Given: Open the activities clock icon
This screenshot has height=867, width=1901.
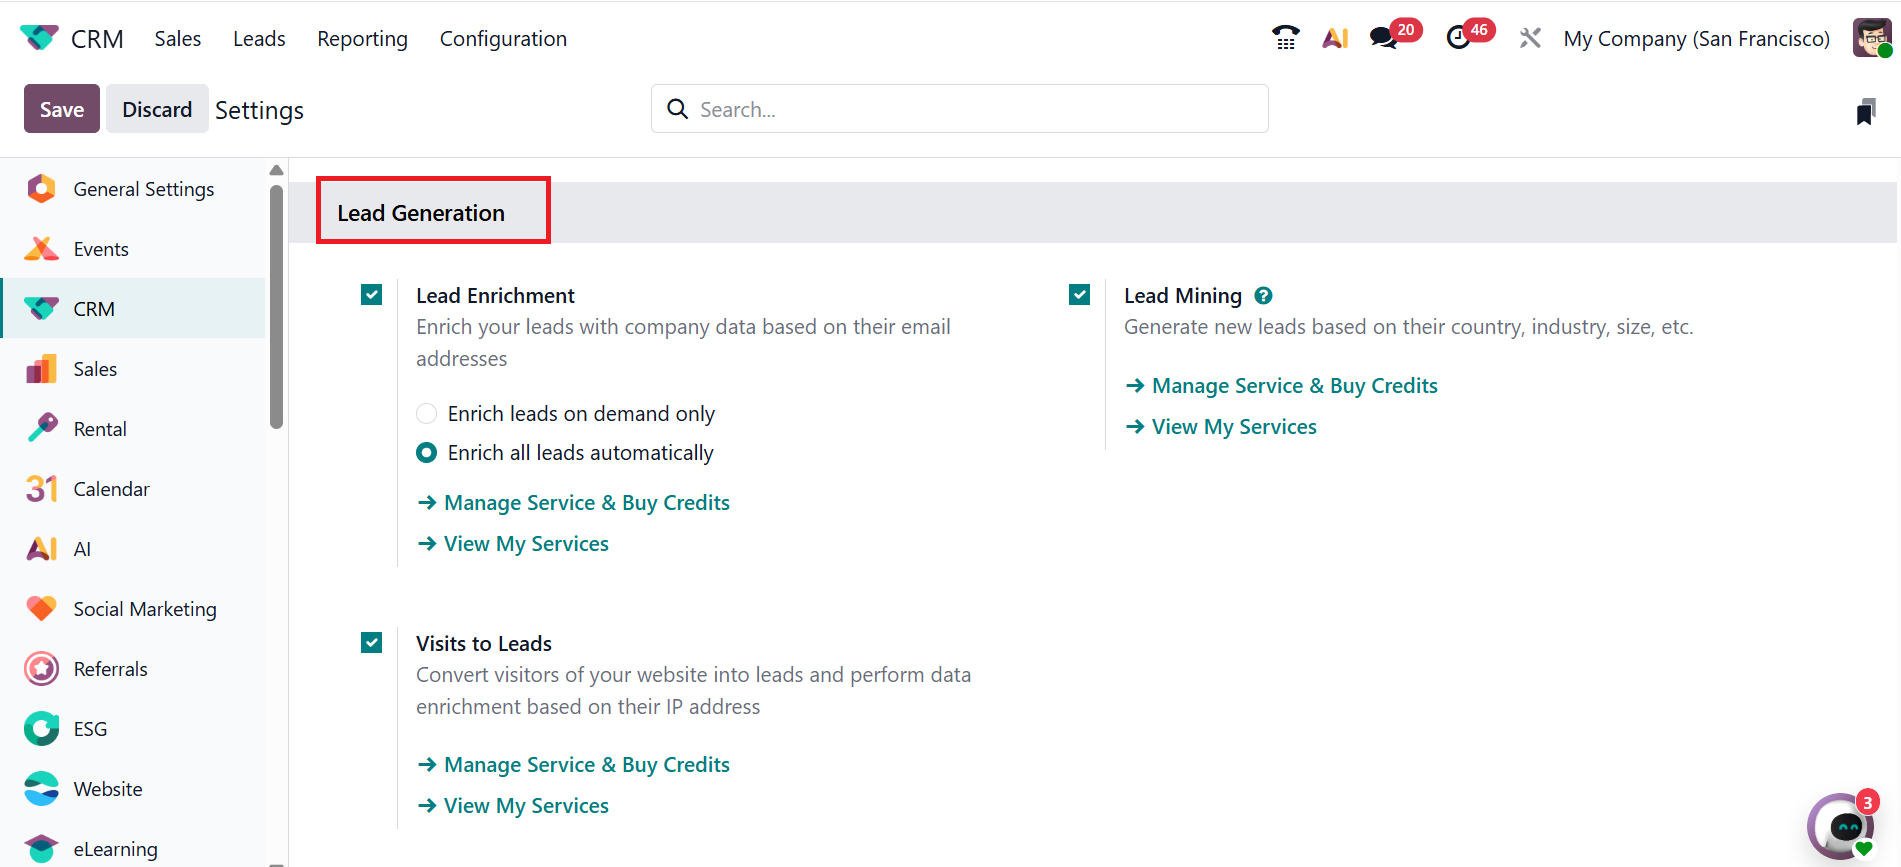Looking at the screenshot, I should click(1459, 38).
